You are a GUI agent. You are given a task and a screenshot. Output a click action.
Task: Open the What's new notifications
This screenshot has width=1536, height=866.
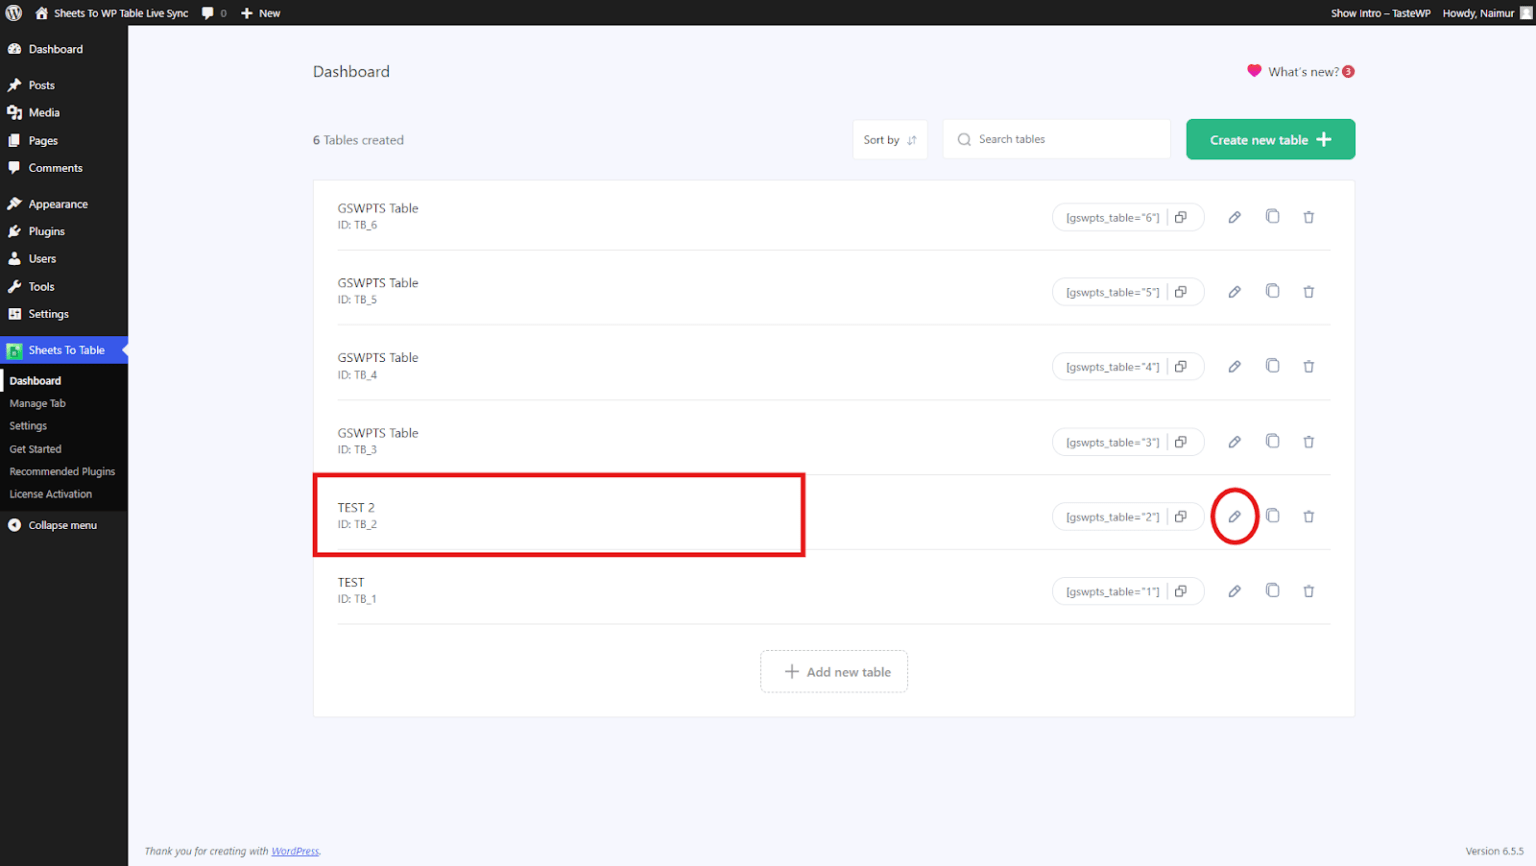click(1300, 71)
